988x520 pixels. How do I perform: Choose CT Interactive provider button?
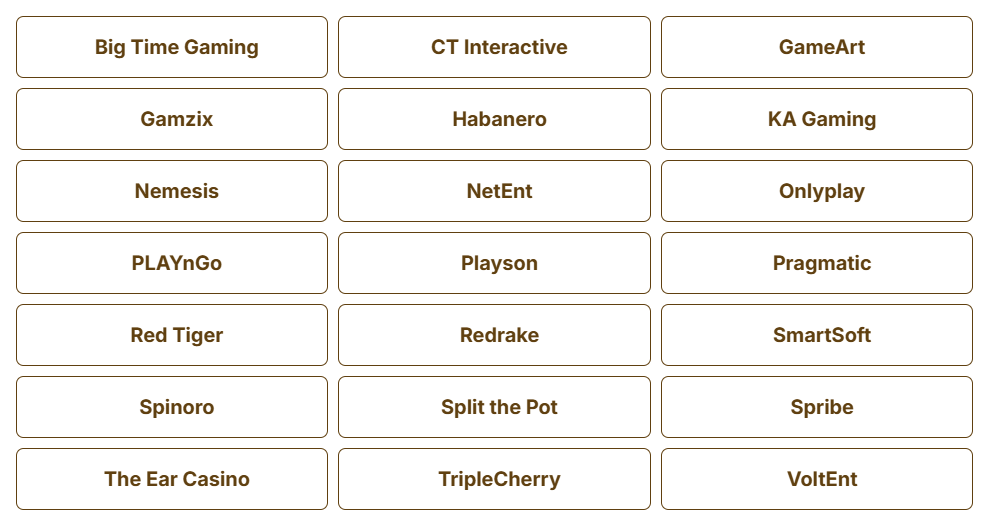coord(494,47)
